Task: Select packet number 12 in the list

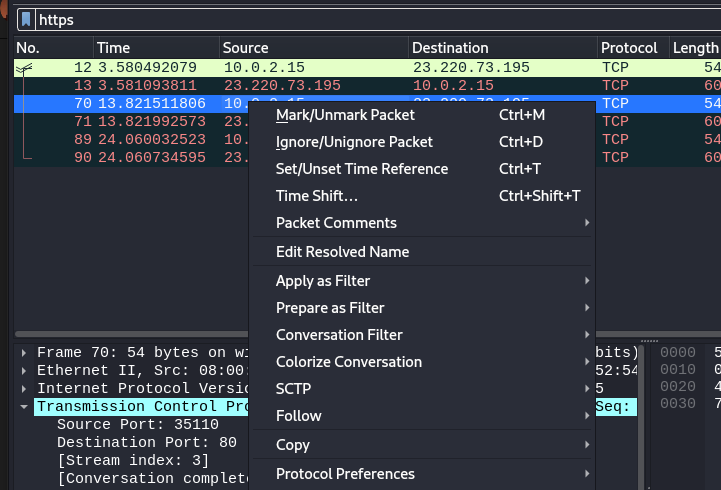Action: (x=150, y=67)
